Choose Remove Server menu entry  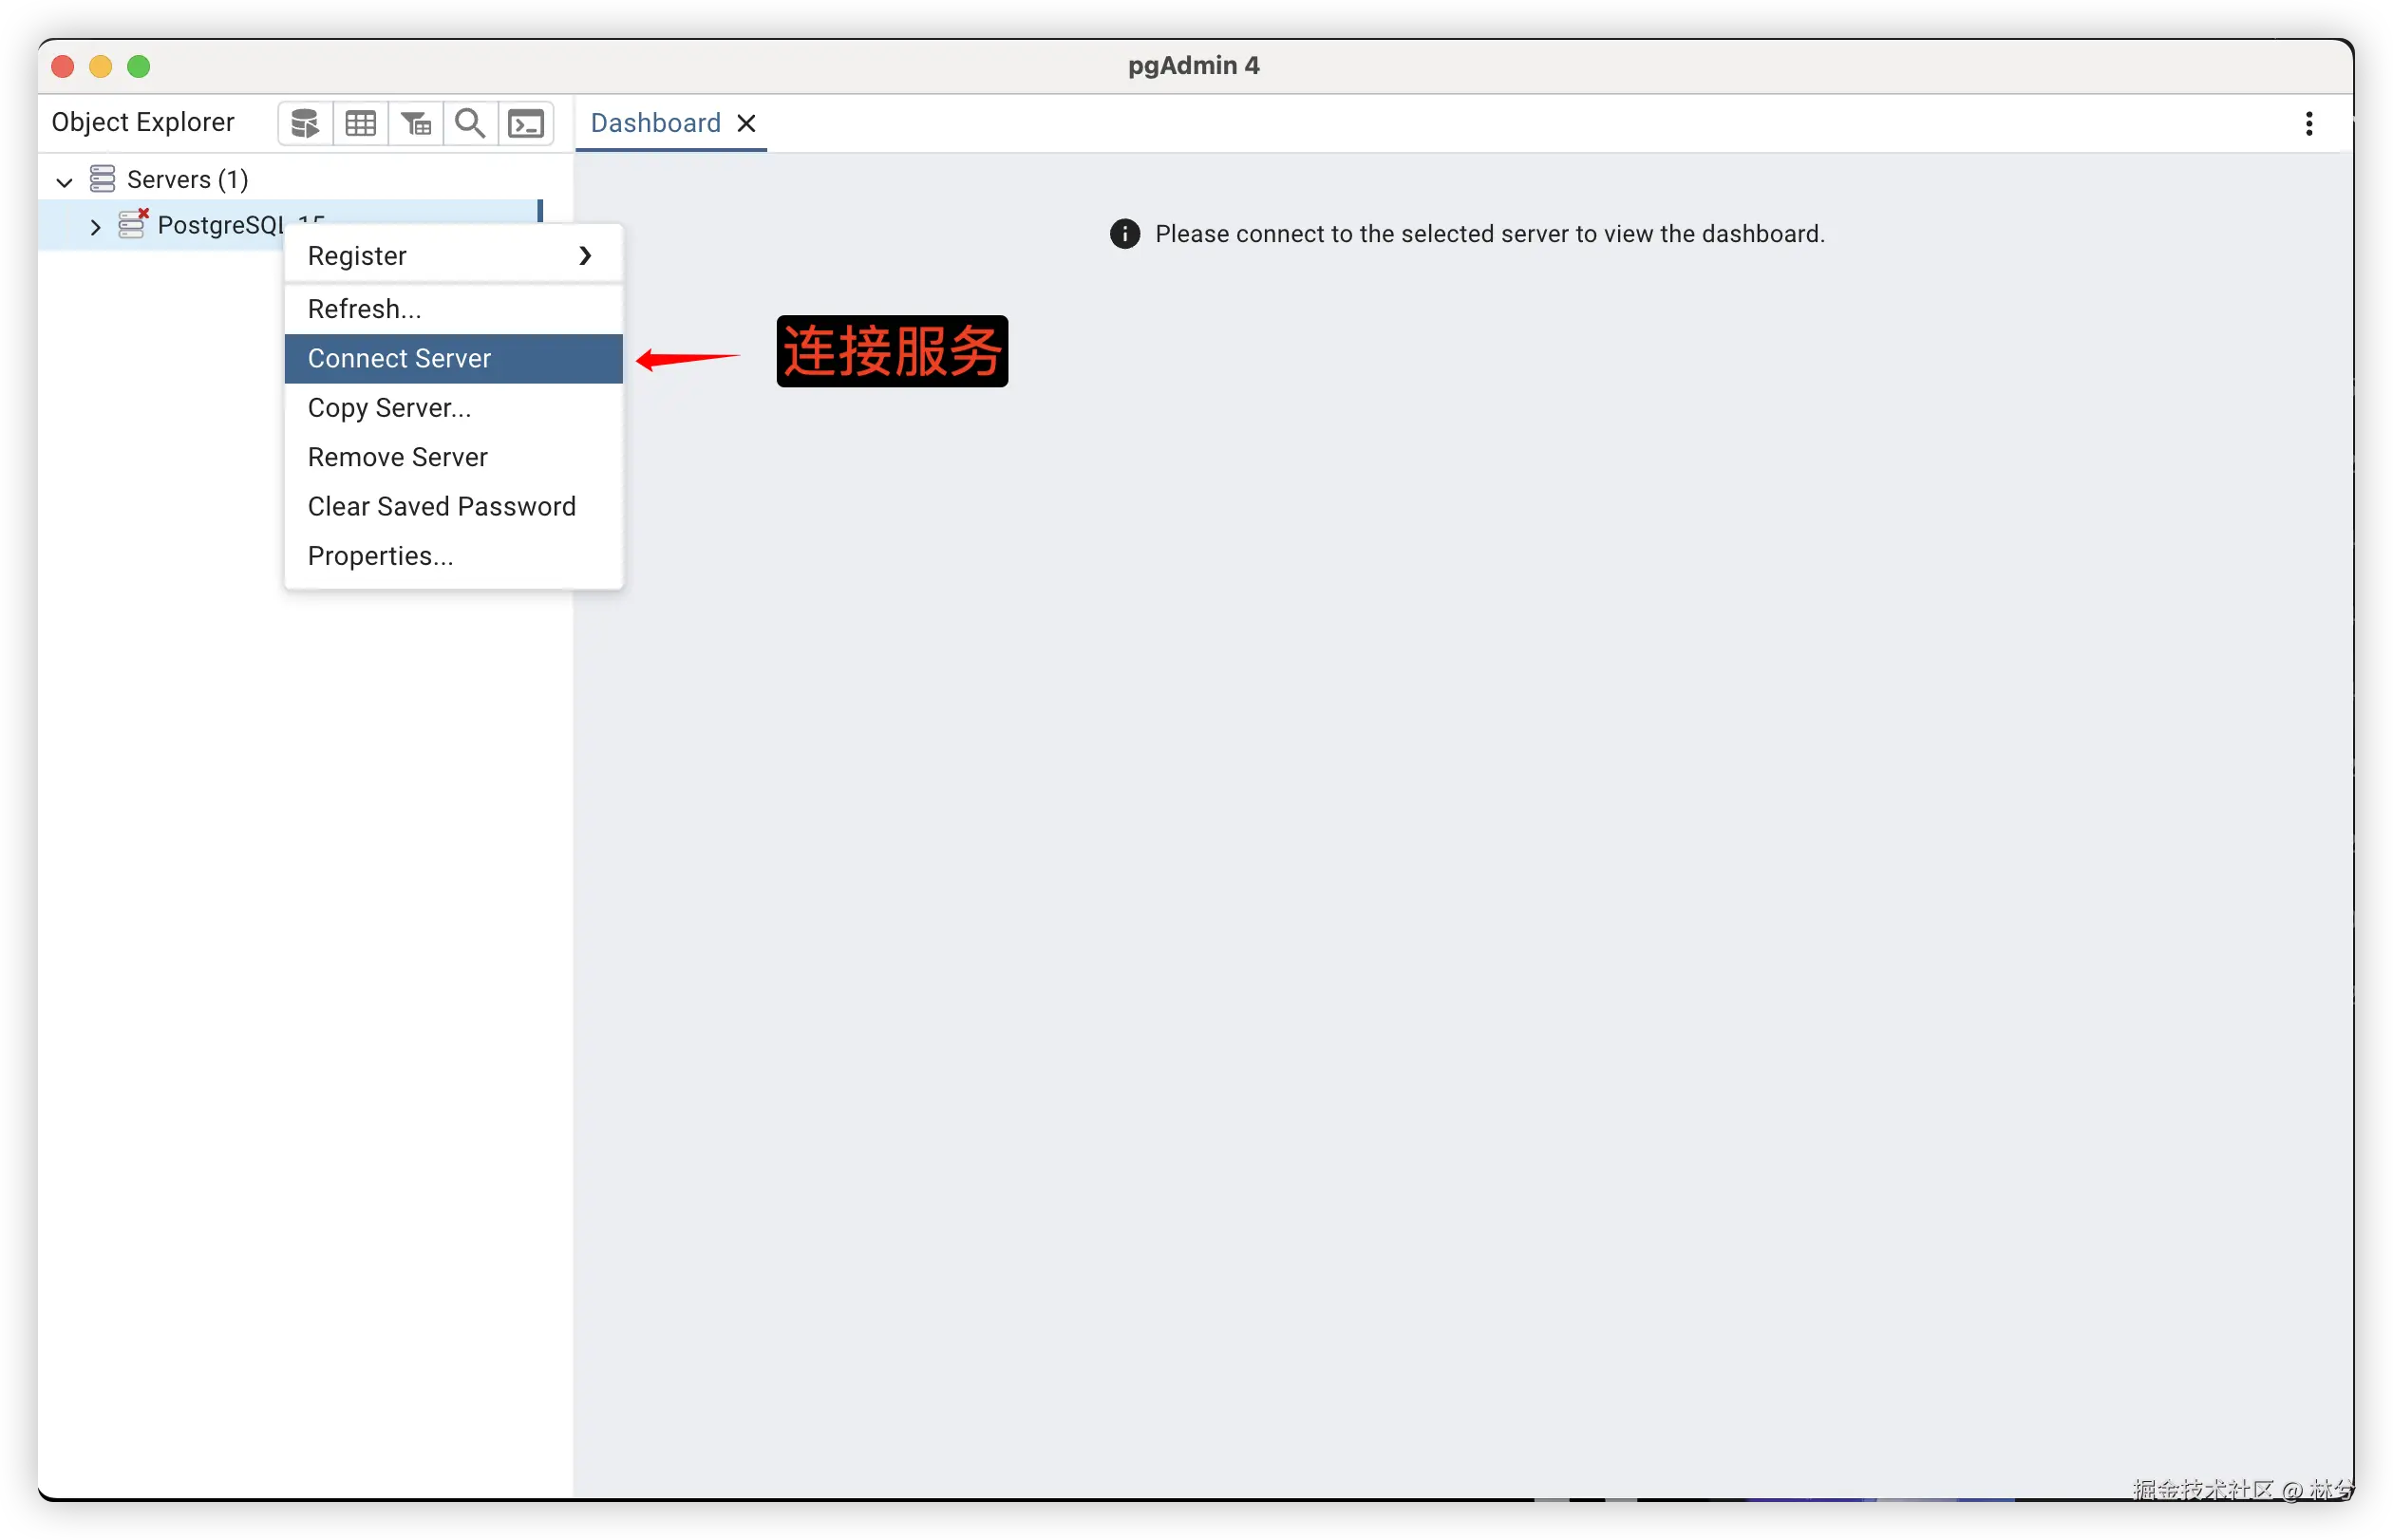pos(397,457)
